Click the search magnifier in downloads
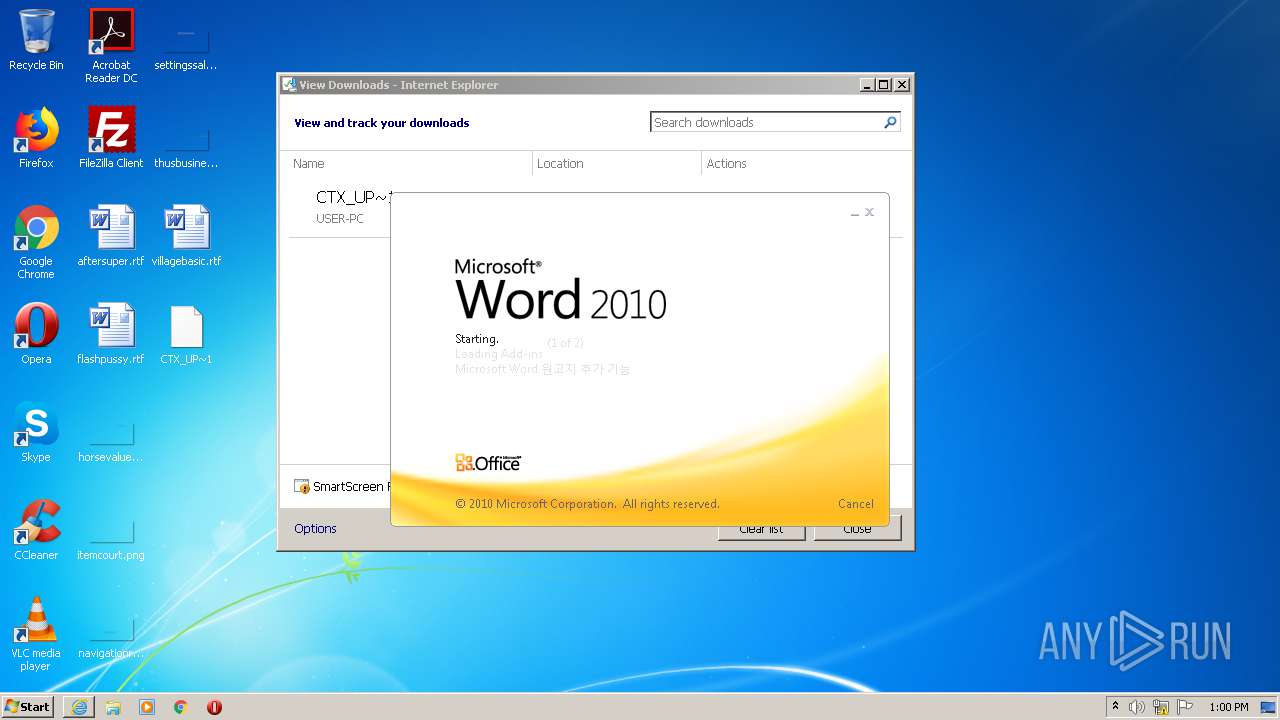The width and height of the screenshot is (1280, 720). tap(890, 122)
